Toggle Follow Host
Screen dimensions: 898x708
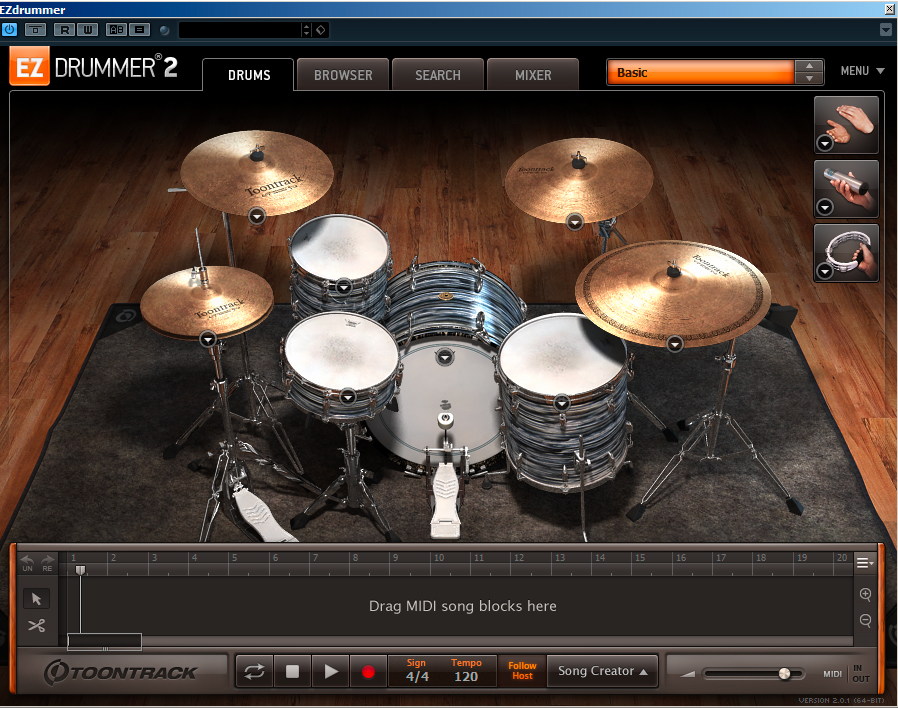click(x=522, y=671)
